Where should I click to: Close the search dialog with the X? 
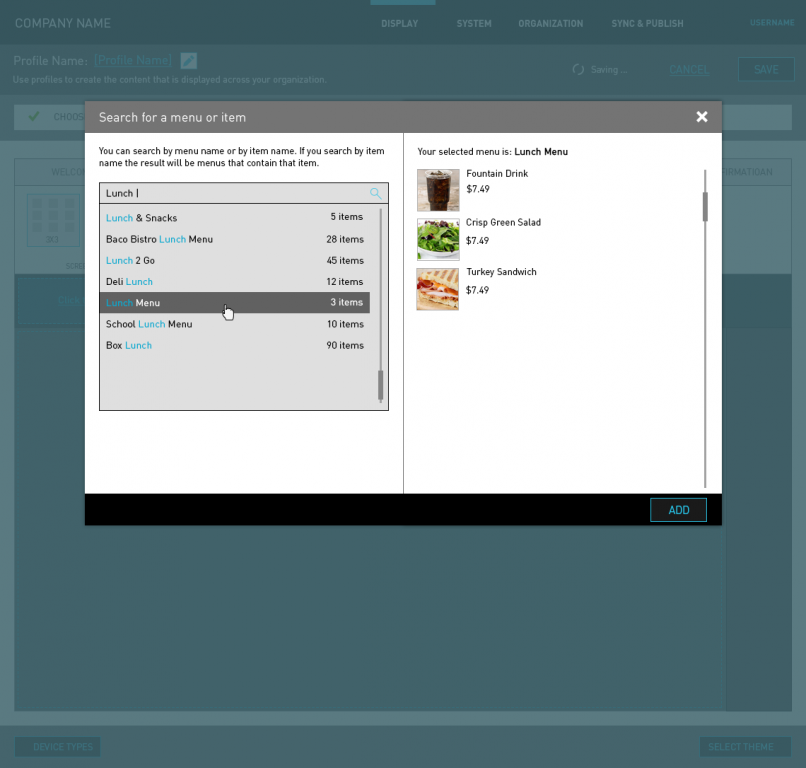tap(702, 117)
